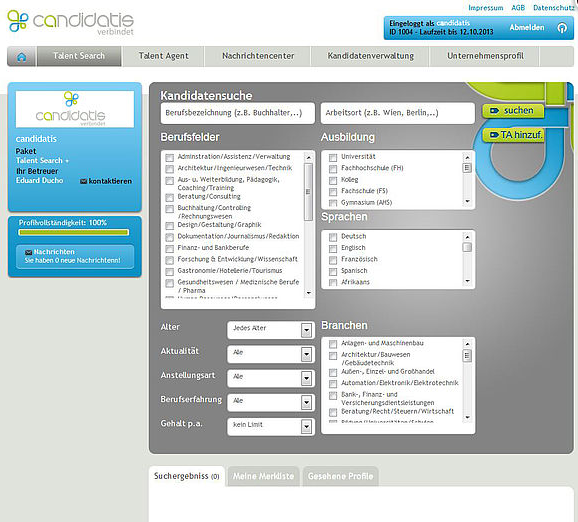Click the suchen button
The width and height of the screenshot is (578, 522).
513,111
